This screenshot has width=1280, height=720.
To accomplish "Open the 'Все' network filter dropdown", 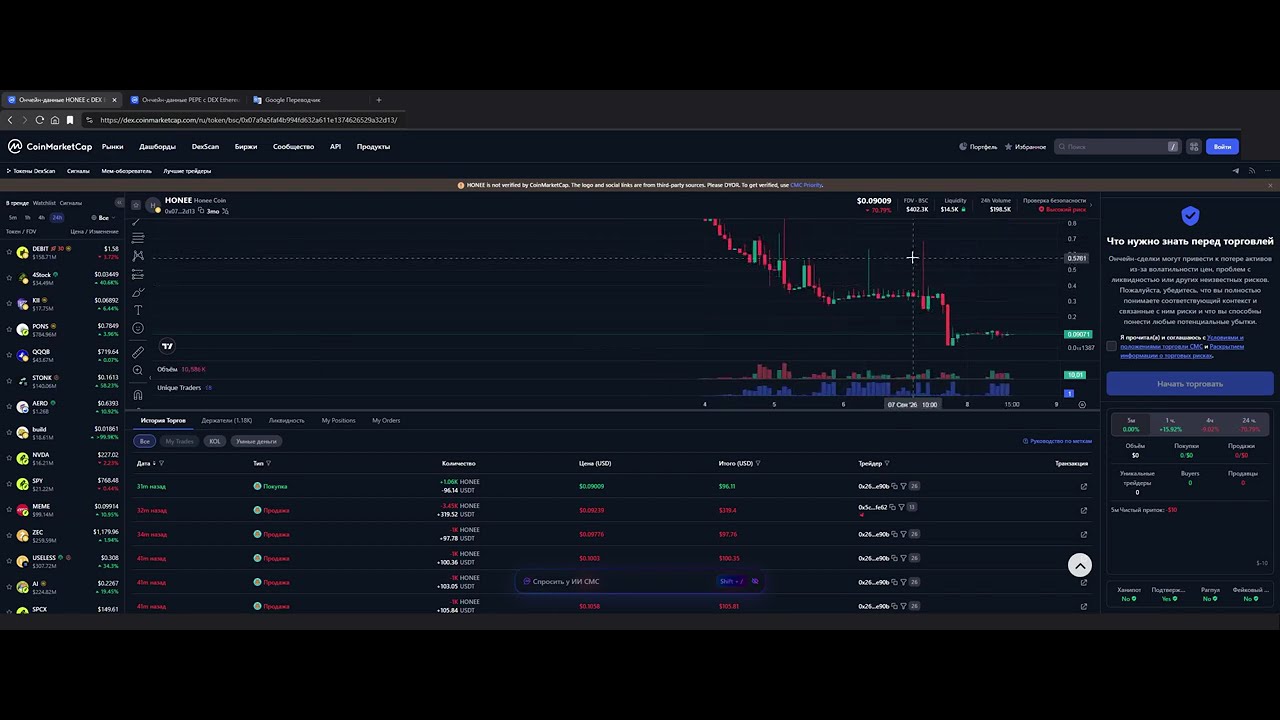I will [103, 218].
